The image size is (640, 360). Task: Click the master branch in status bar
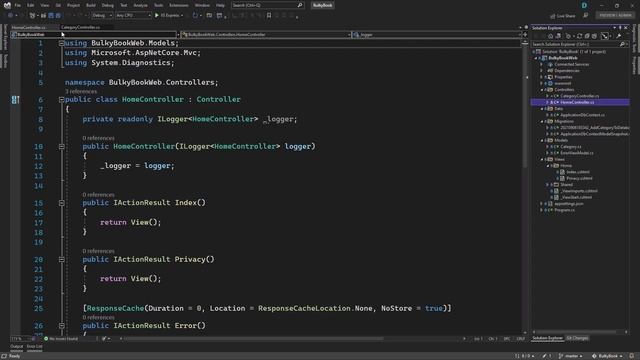(571, 356)
